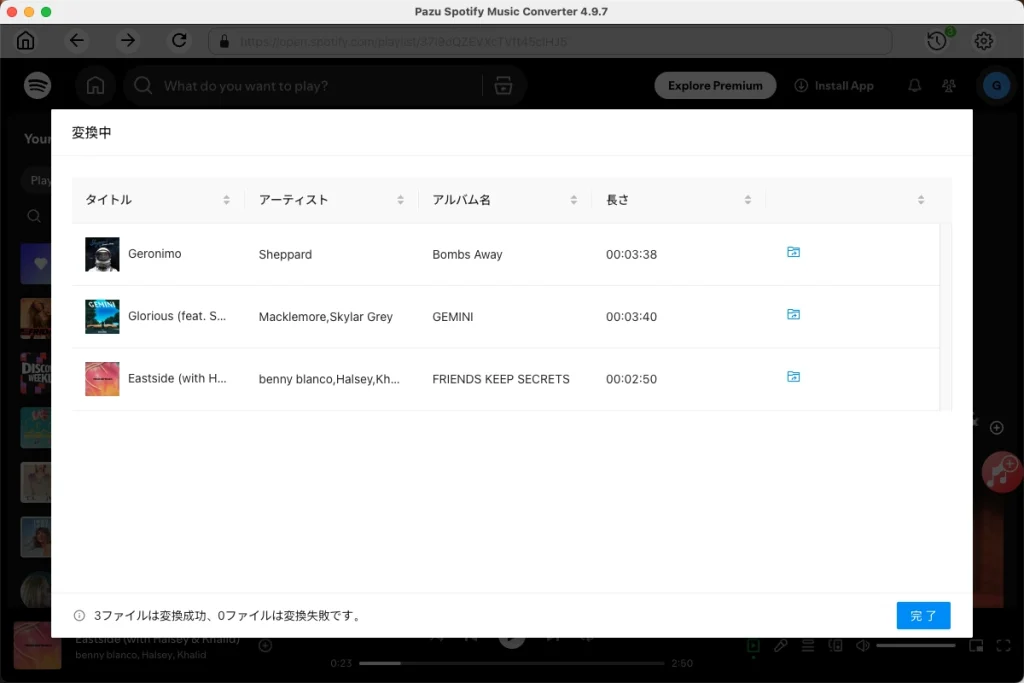Open output folder for Geronimo track
Image resolution: width=1024 pixels, height=683 pixels.
click(793, 252)
